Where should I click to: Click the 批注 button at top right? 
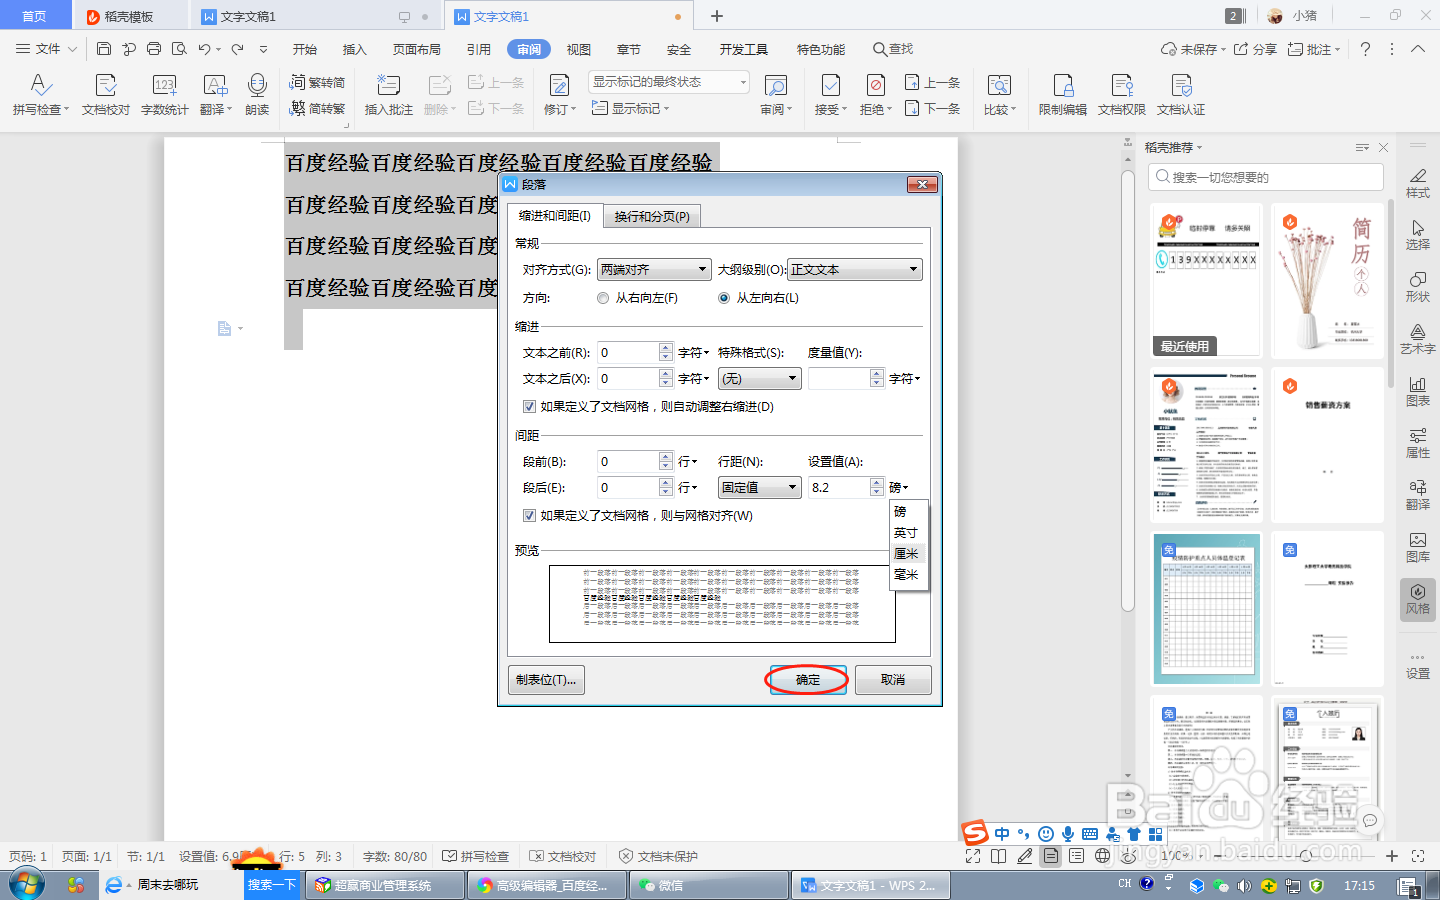tap(1314, 48)
